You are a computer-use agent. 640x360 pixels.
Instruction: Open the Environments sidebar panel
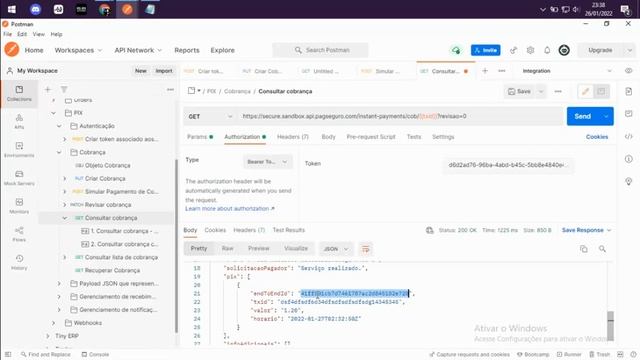coord(19,150)
